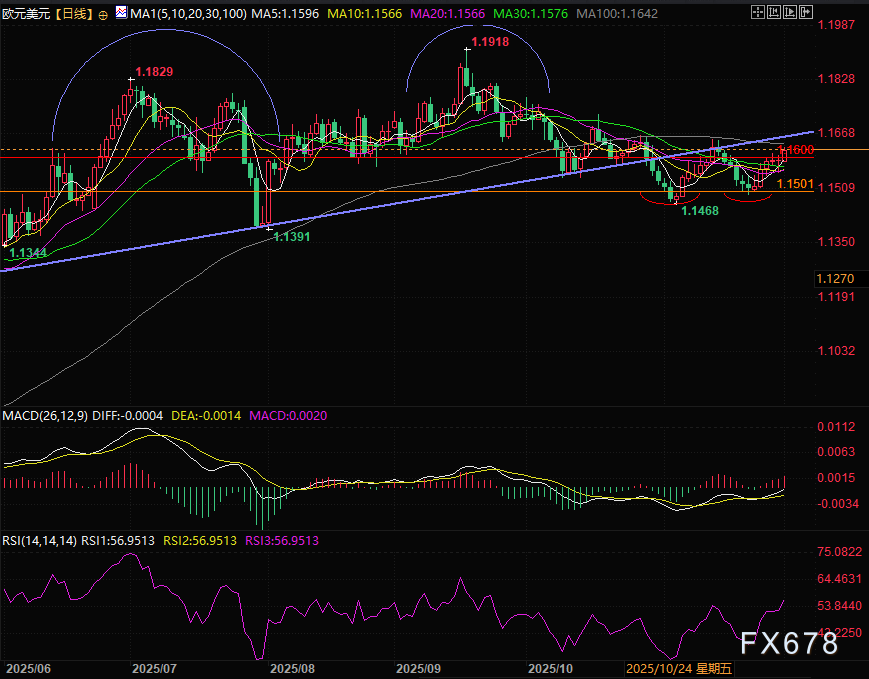The height and width of the screenshot is (679, 869).
Task: Click the DEA:-0.0014 legend value
Action: pyautogui.click(x=206, y=415)
